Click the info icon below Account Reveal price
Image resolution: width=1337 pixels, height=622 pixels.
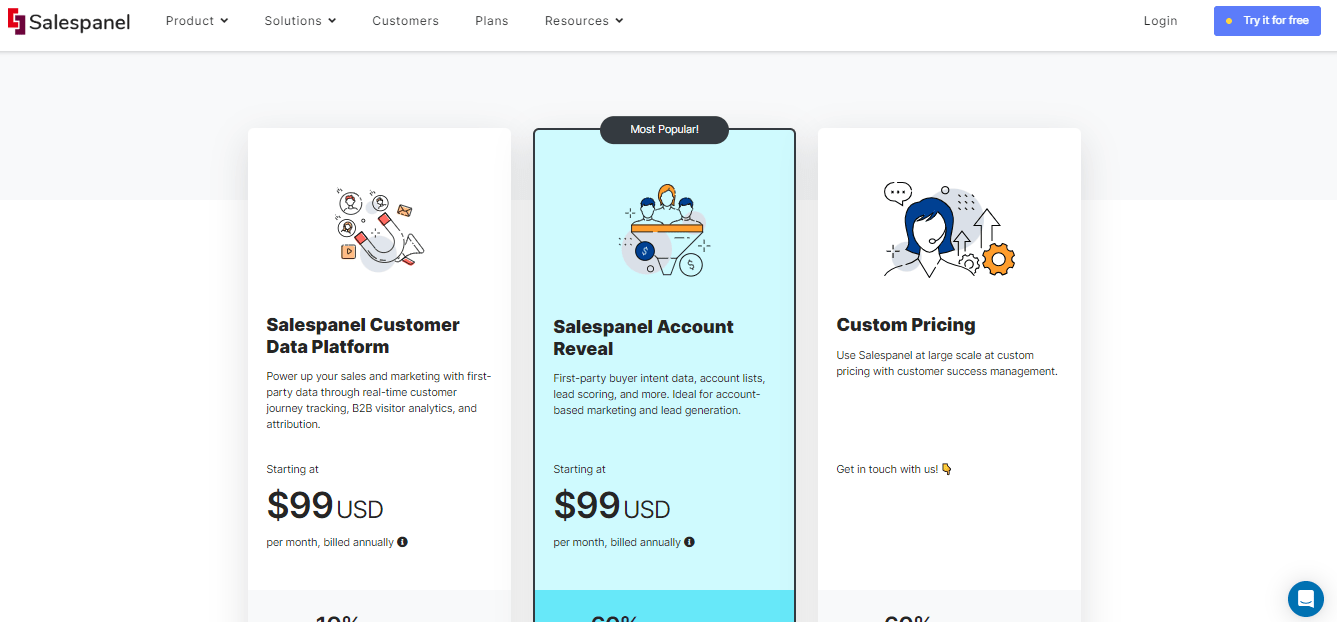[689, 541]
